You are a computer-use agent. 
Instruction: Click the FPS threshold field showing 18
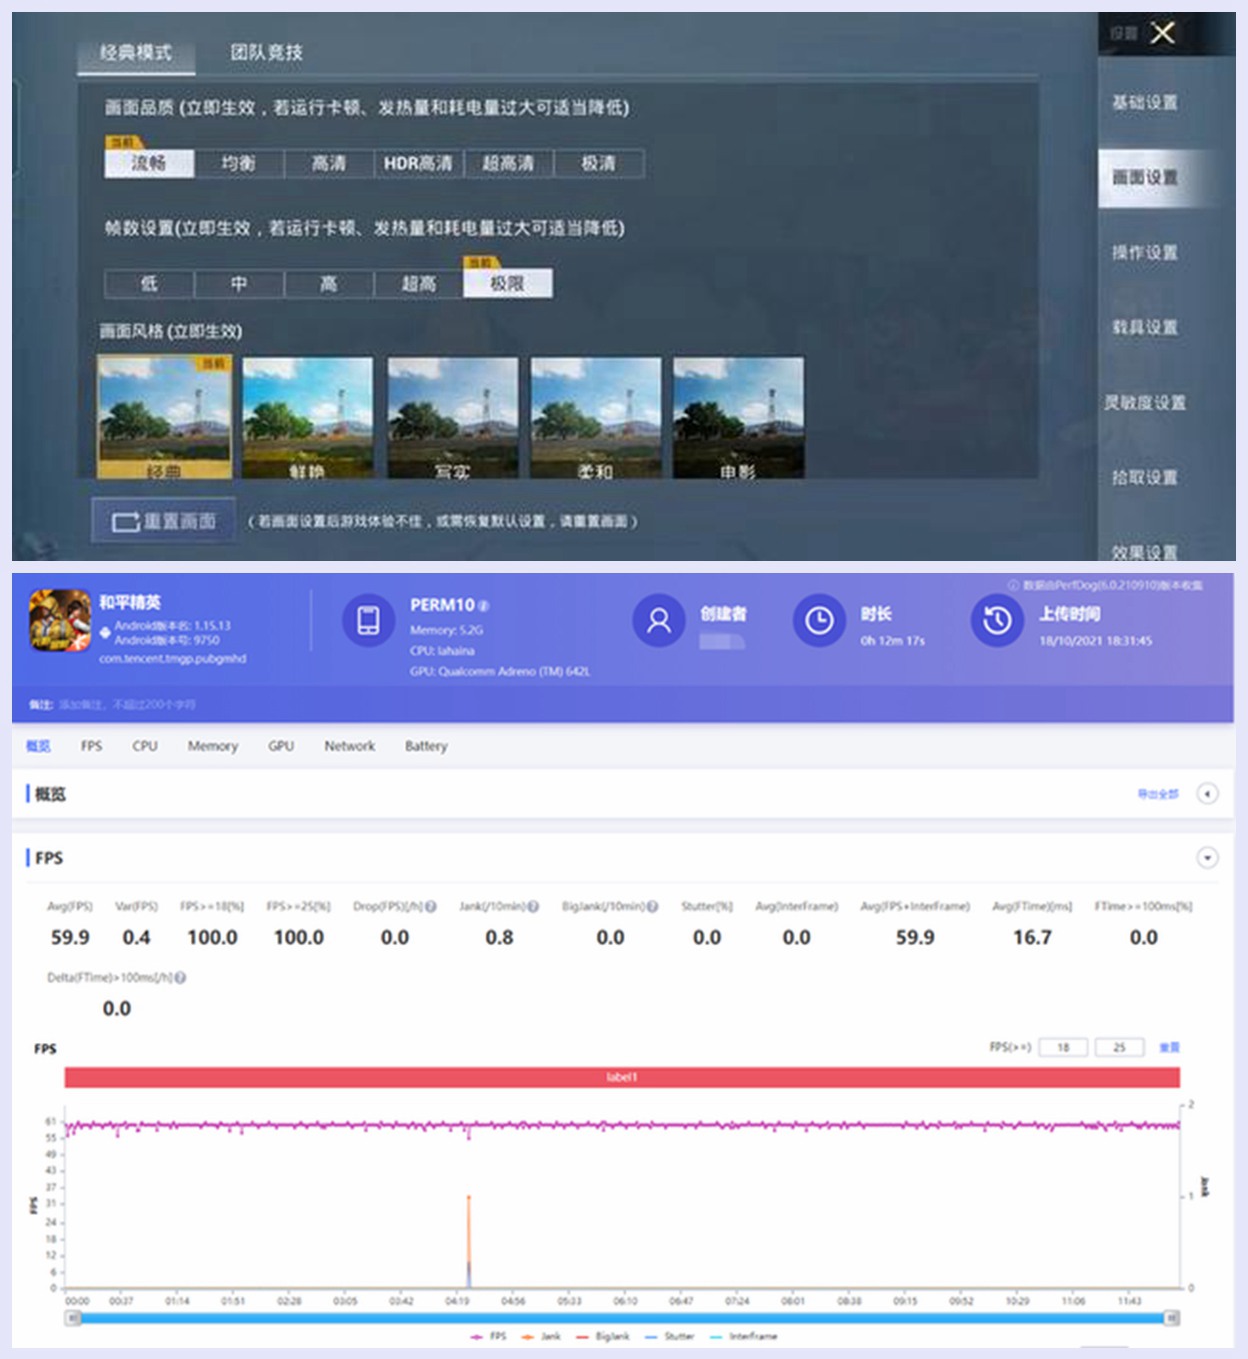pos(1063,1047)
